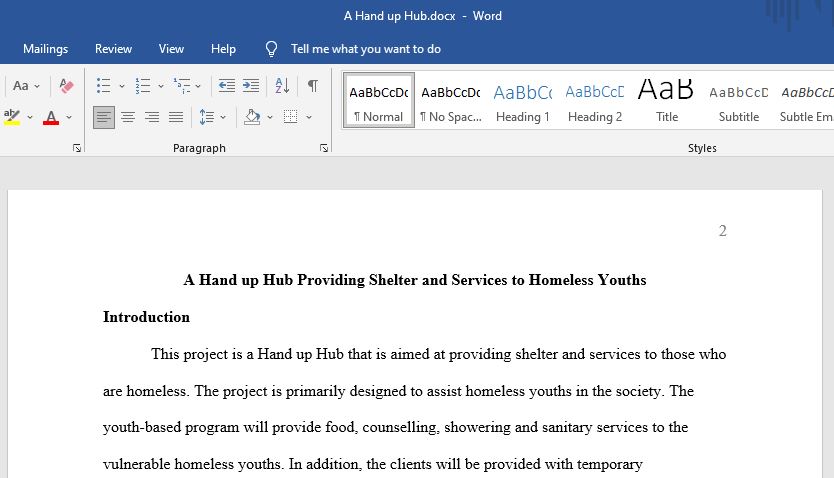Open the highlight color dropdown arrow
834x478 pixels.
(x=30, y=117)
